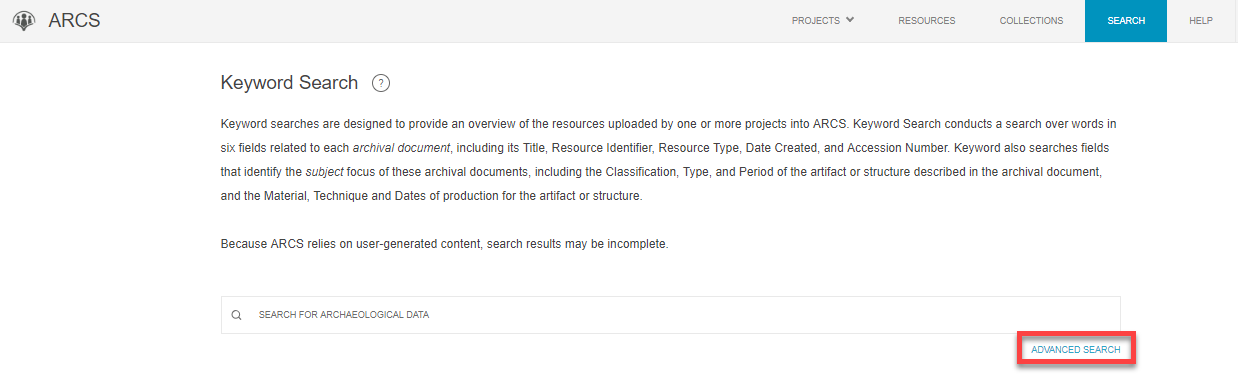Click the ARCS logo icon
The height and width of the screenshot is (391, 1238).
24,21
